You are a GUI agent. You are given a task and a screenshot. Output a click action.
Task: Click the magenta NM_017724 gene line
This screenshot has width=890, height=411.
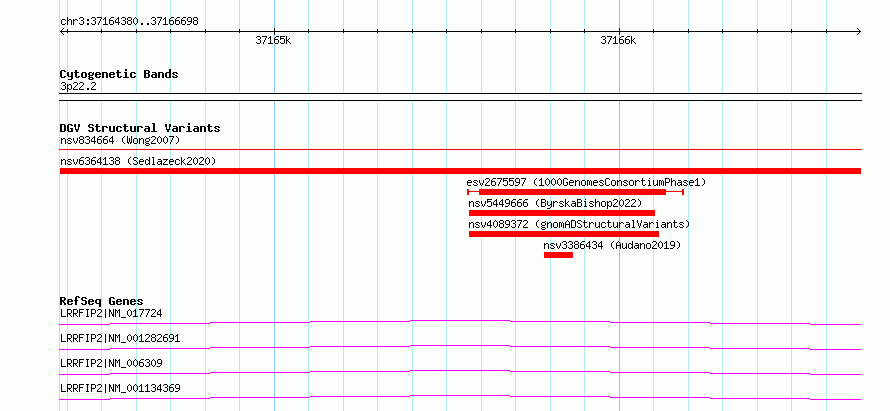(460, 322)
